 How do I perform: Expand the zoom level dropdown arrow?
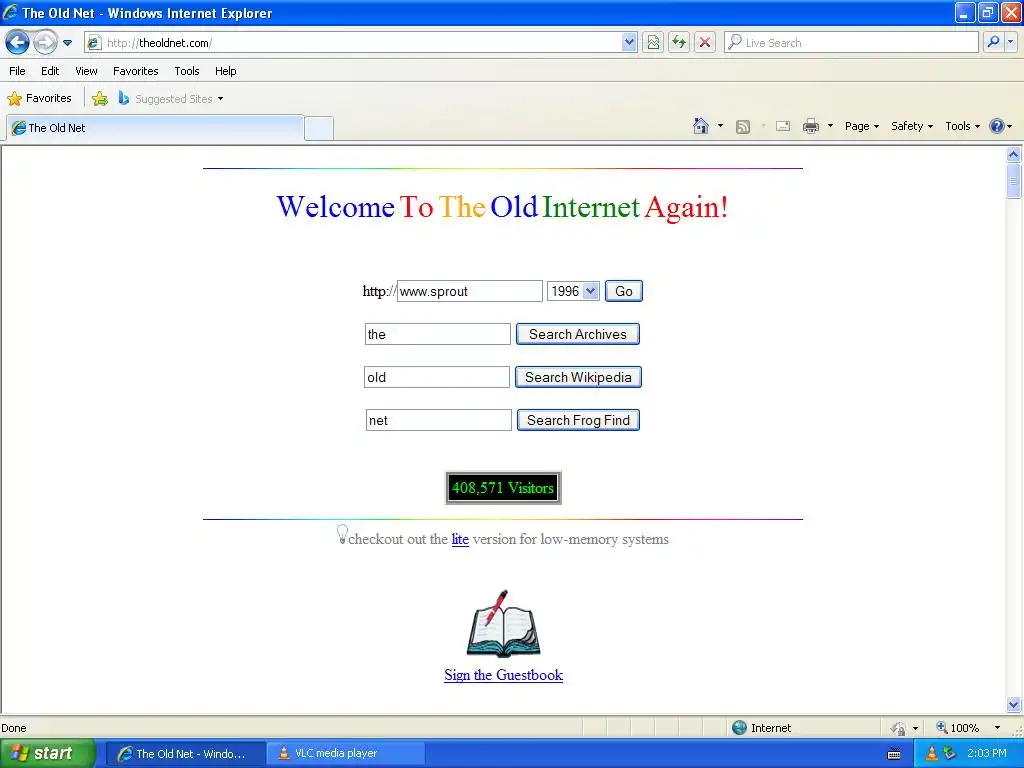pos(997,728)
